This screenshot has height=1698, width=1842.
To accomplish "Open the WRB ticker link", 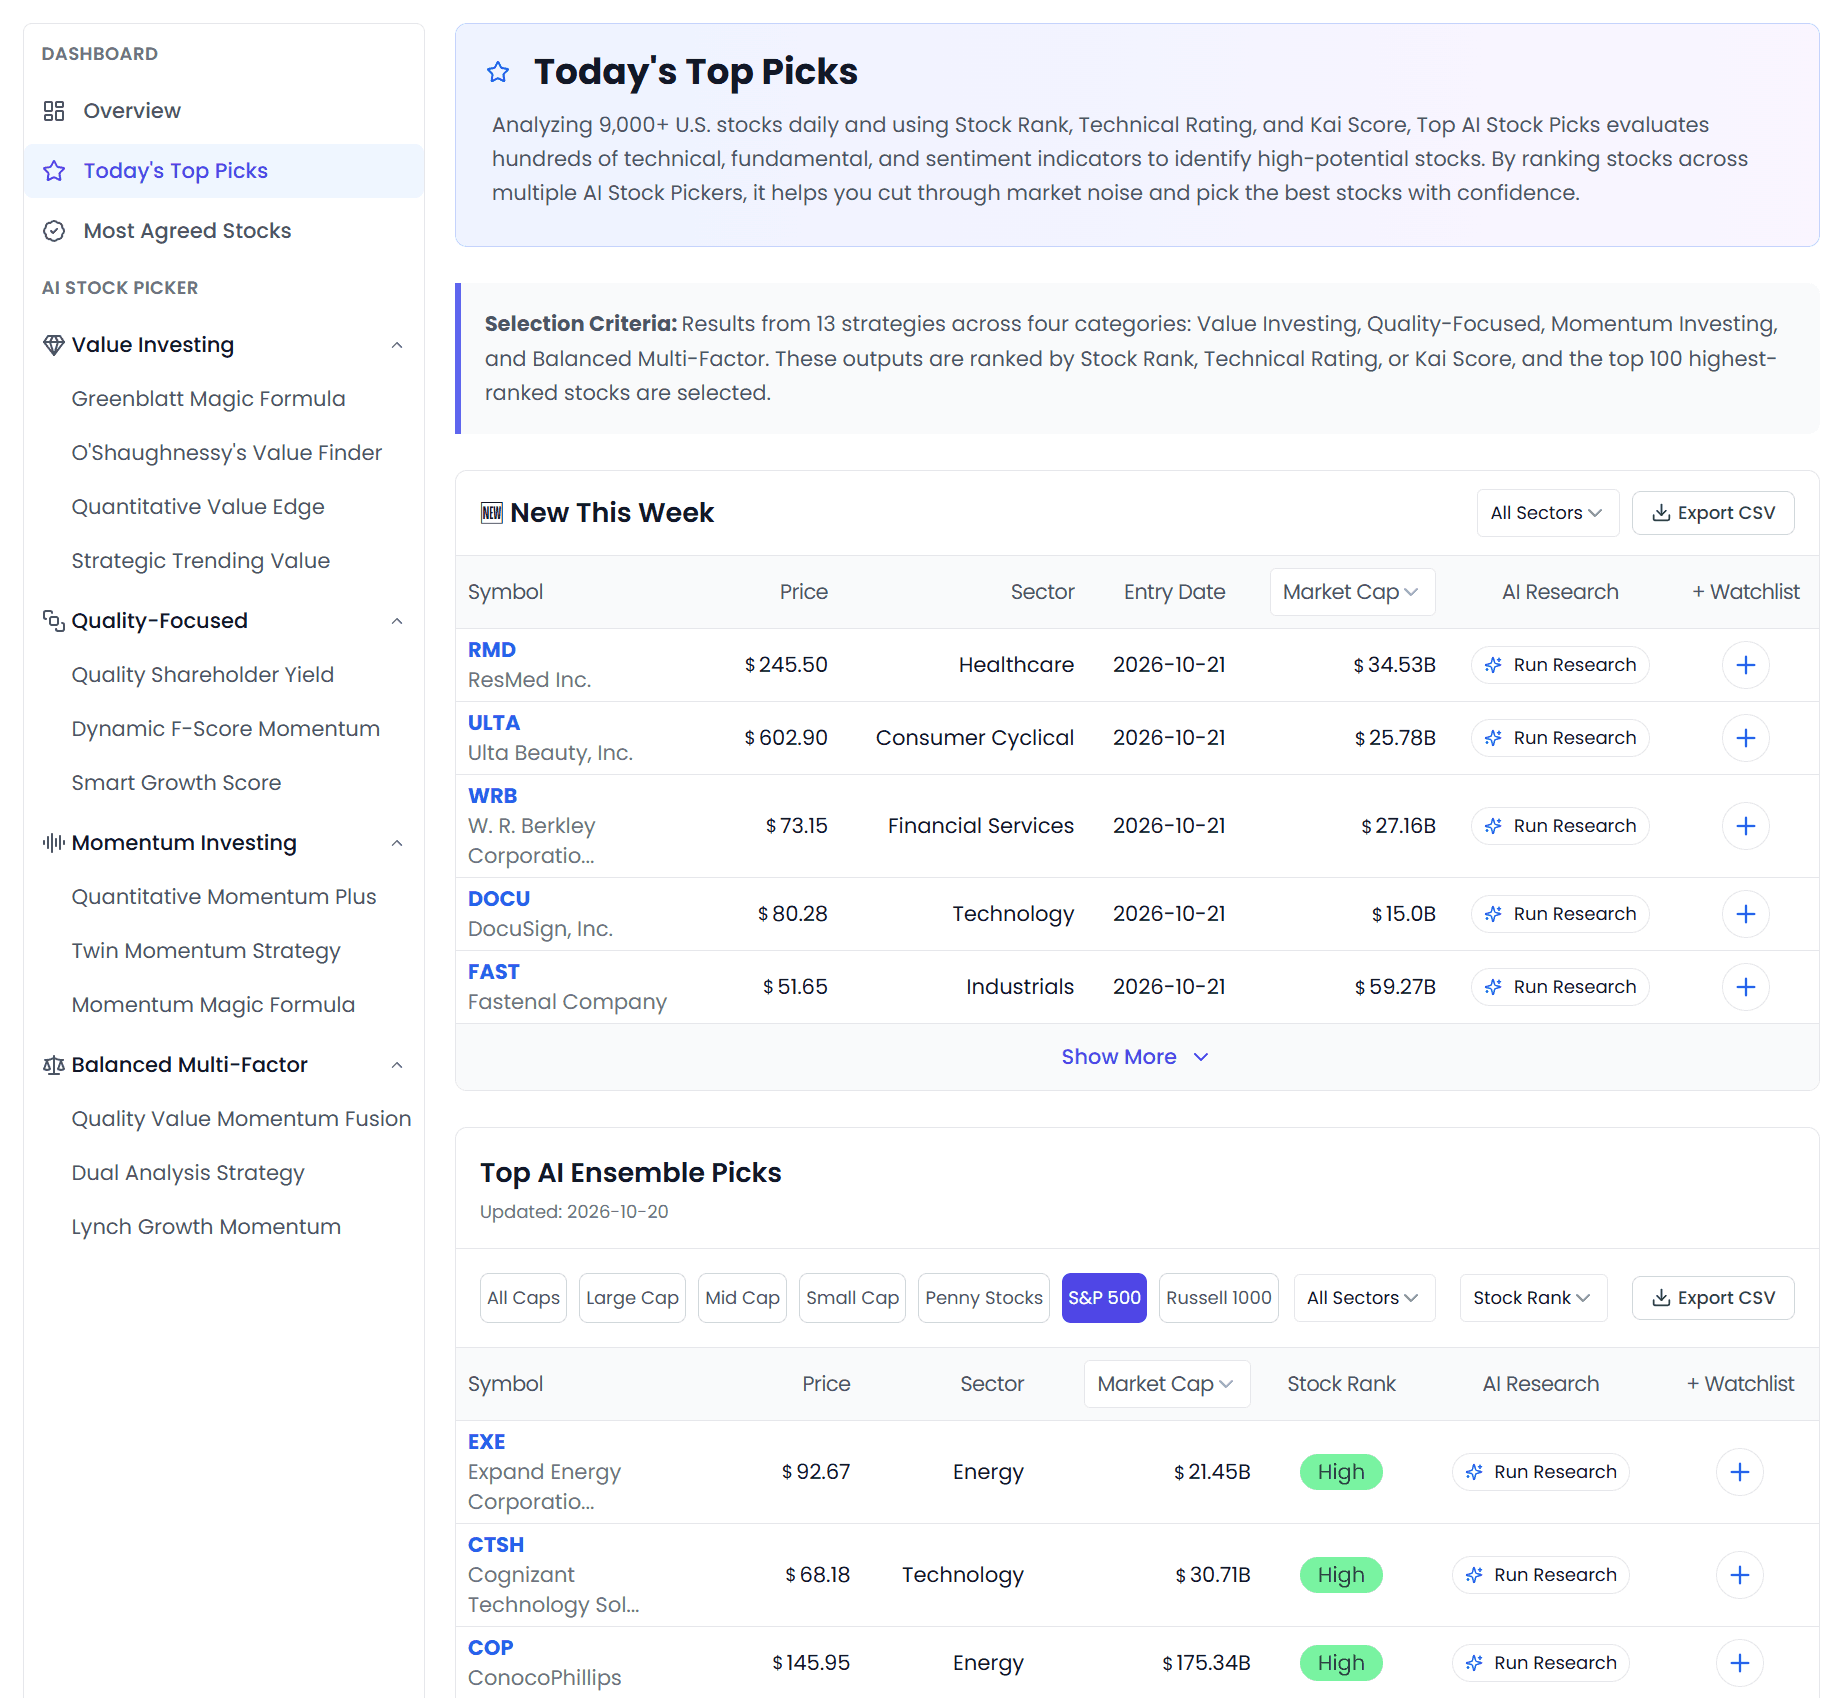I will click(492, 796).
